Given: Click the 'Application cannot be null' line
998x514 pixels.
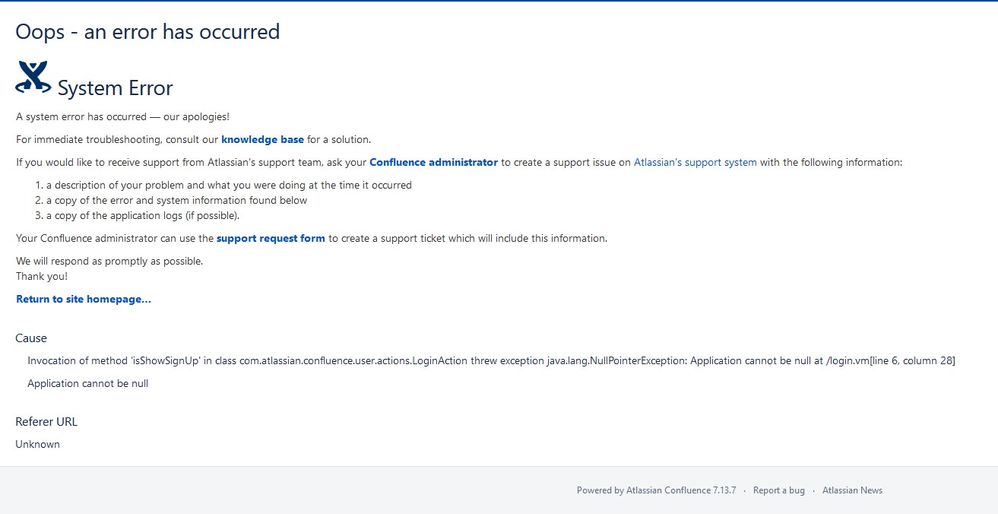Looking at the screenshot, I should click(x=88, y=384).
